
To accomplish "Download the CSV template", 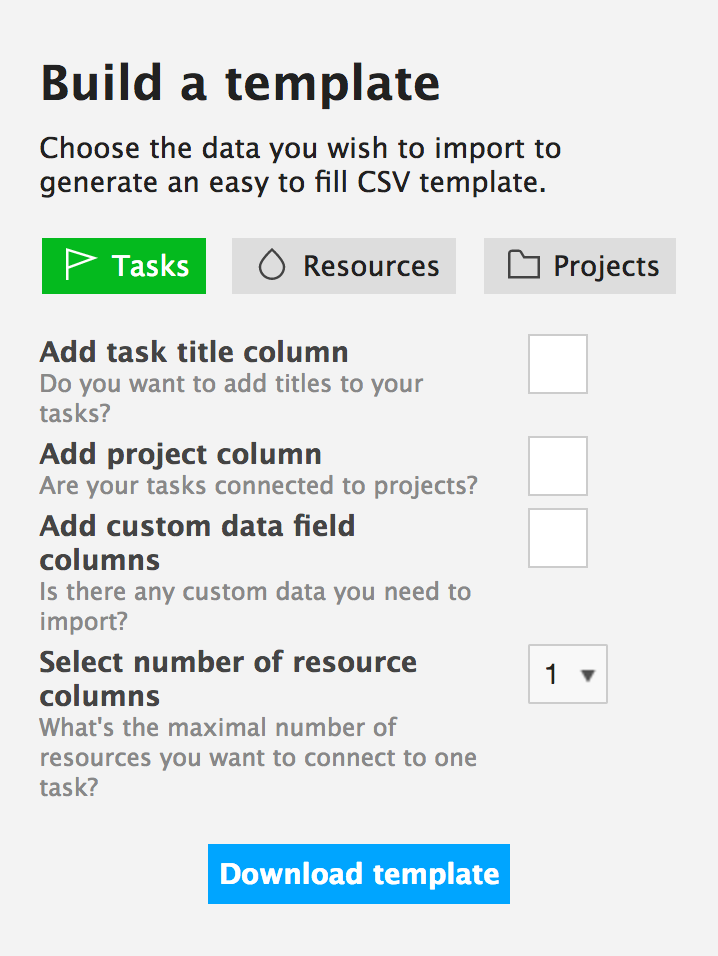I will click(x=359, y=874).
